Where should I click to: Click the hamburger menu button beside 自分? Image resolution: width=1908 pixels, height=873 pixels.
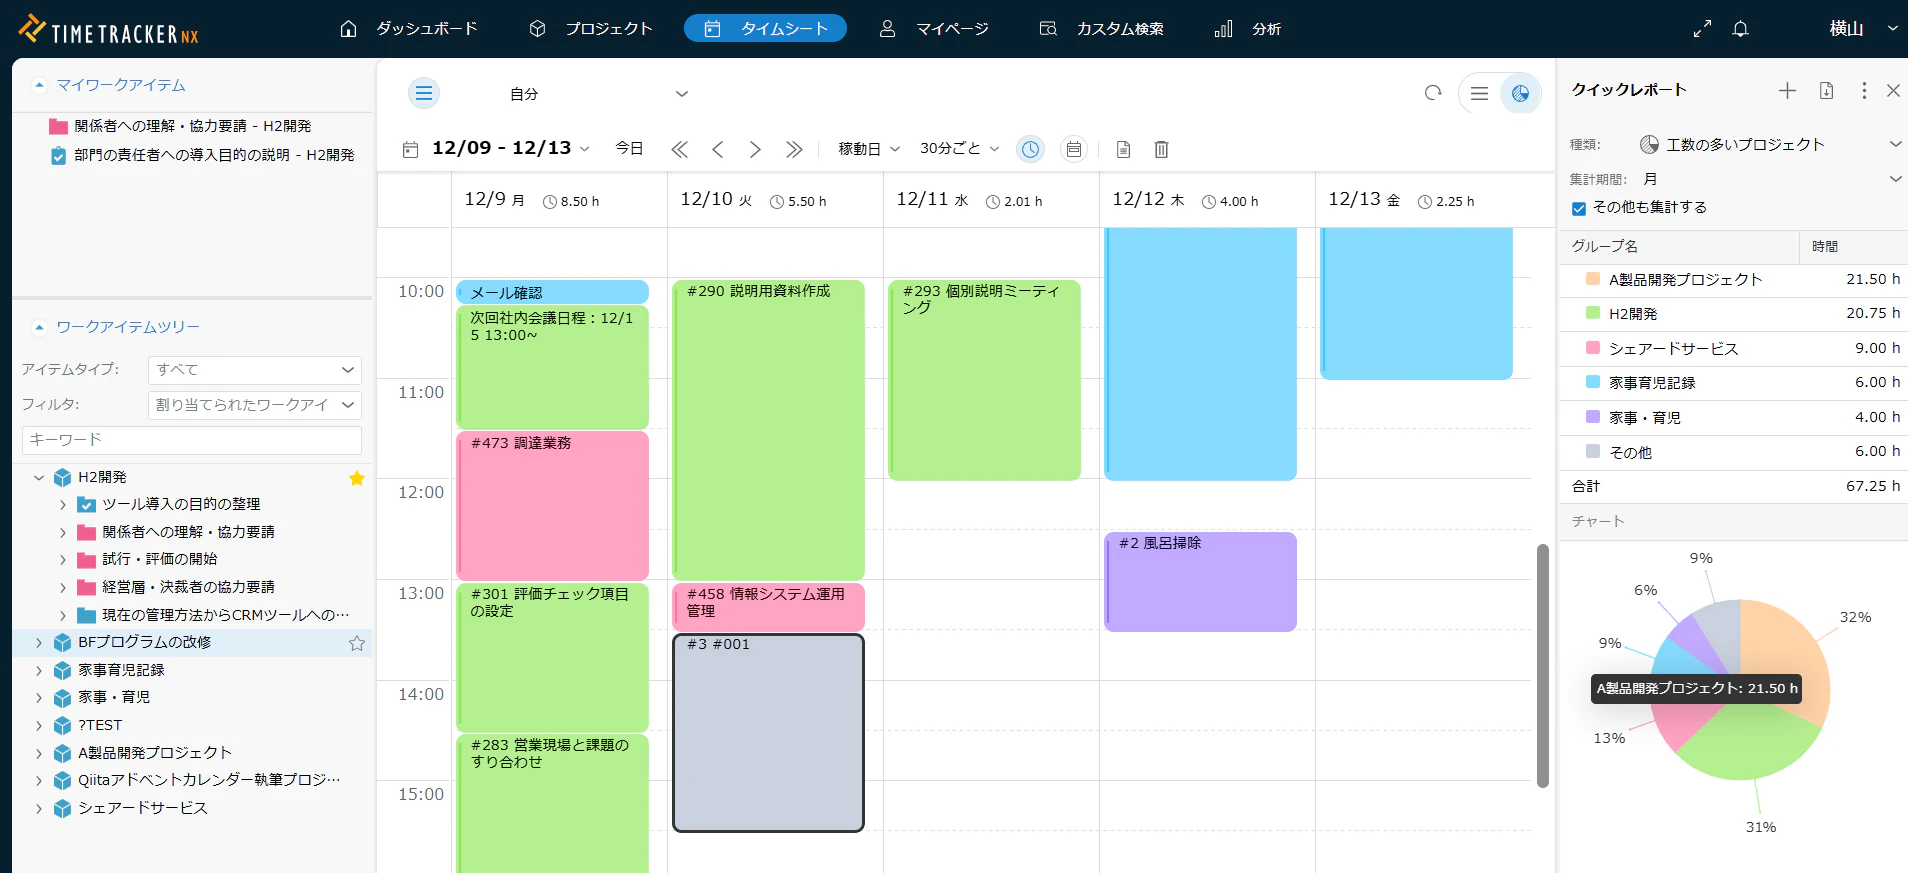424,93
